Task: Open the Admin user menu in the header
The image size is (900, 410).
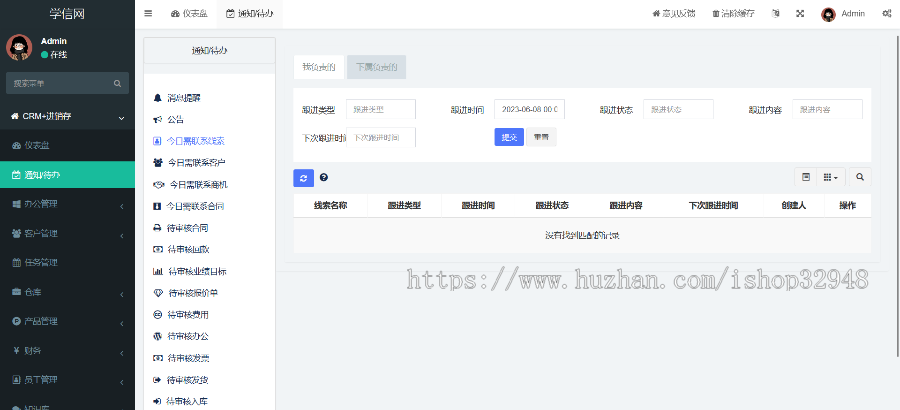Action: click(843, 14)
